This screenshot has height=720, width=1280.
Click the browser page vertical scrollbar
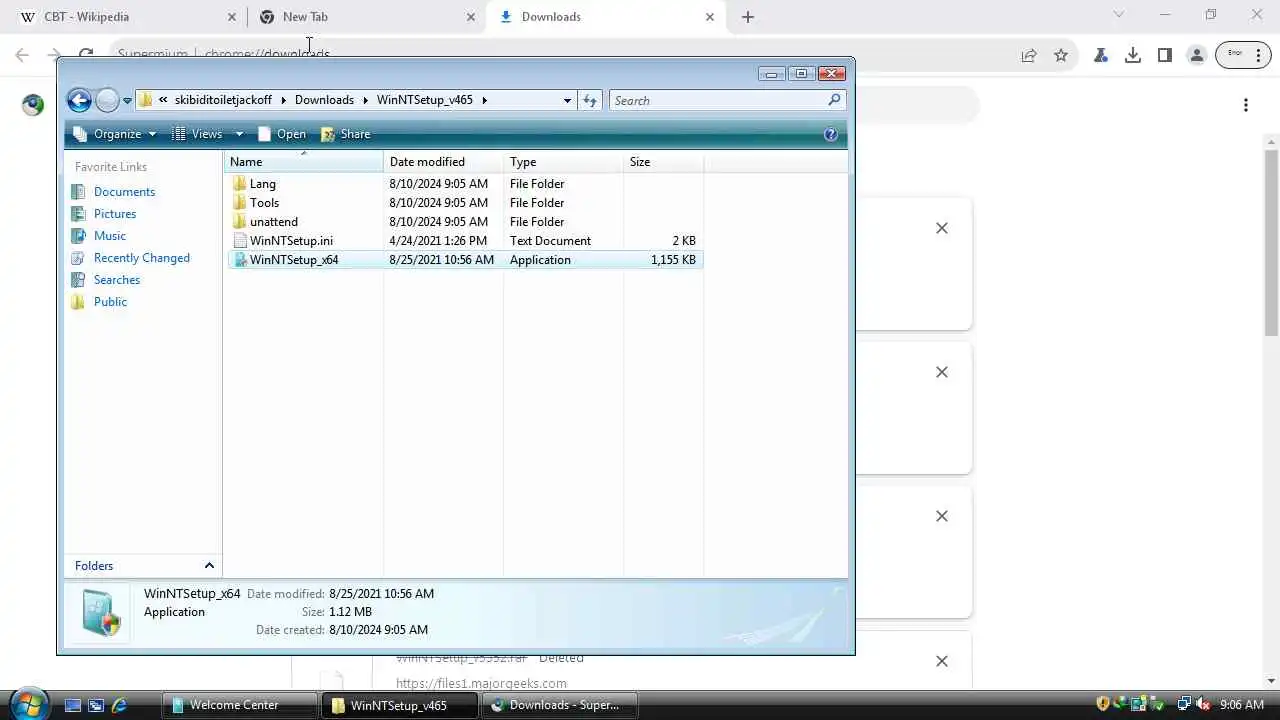(x=1271, y=243)
